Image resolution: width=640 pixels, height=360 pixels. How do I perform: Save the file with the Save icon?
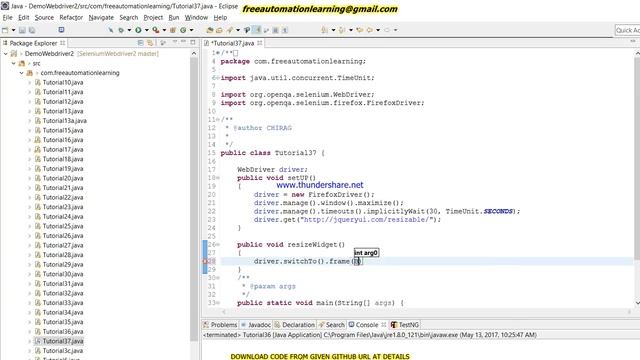click(x=22, y=30)
